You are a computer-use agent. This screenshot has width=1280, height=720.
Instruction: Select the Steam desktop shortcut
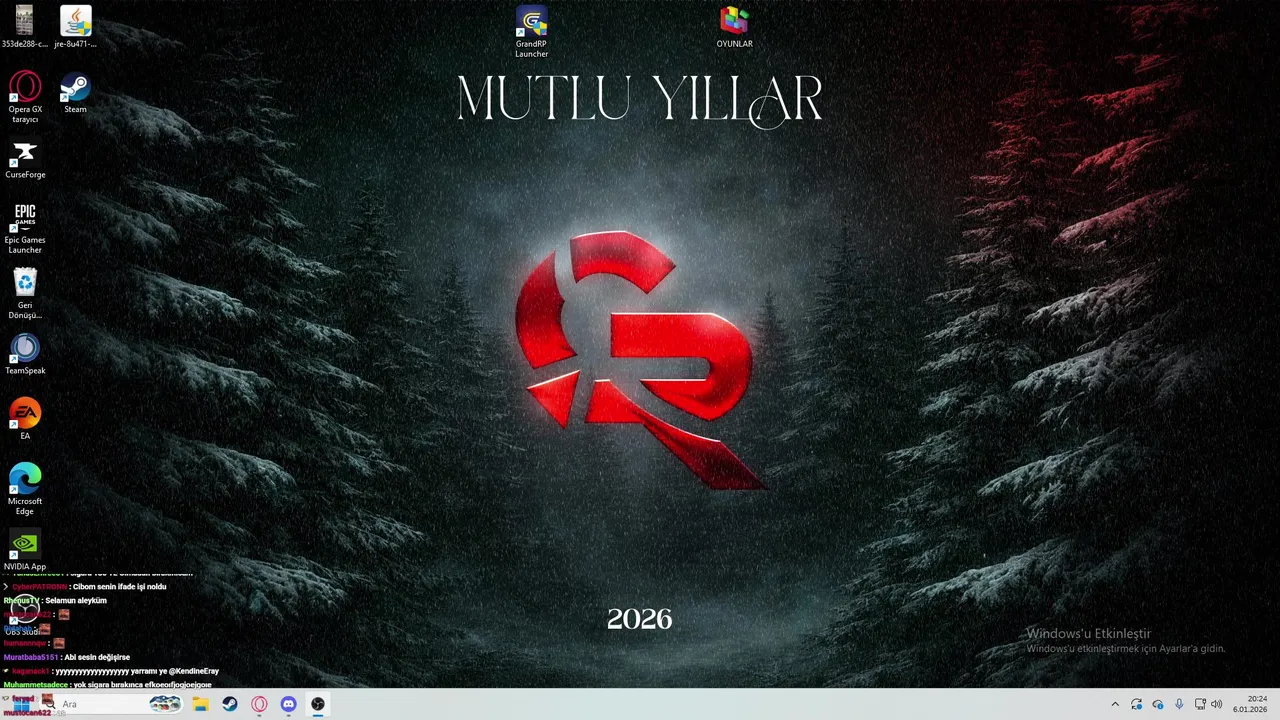pos(75,93)
